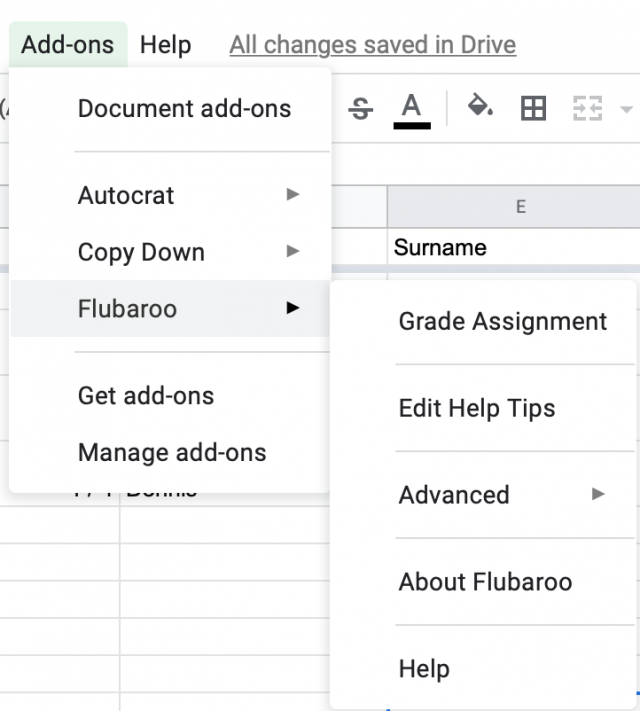Expand the Advanced submenu arrow
This screenshot has height=711, width=640.
pyautogui.click(x=598, y=494)
